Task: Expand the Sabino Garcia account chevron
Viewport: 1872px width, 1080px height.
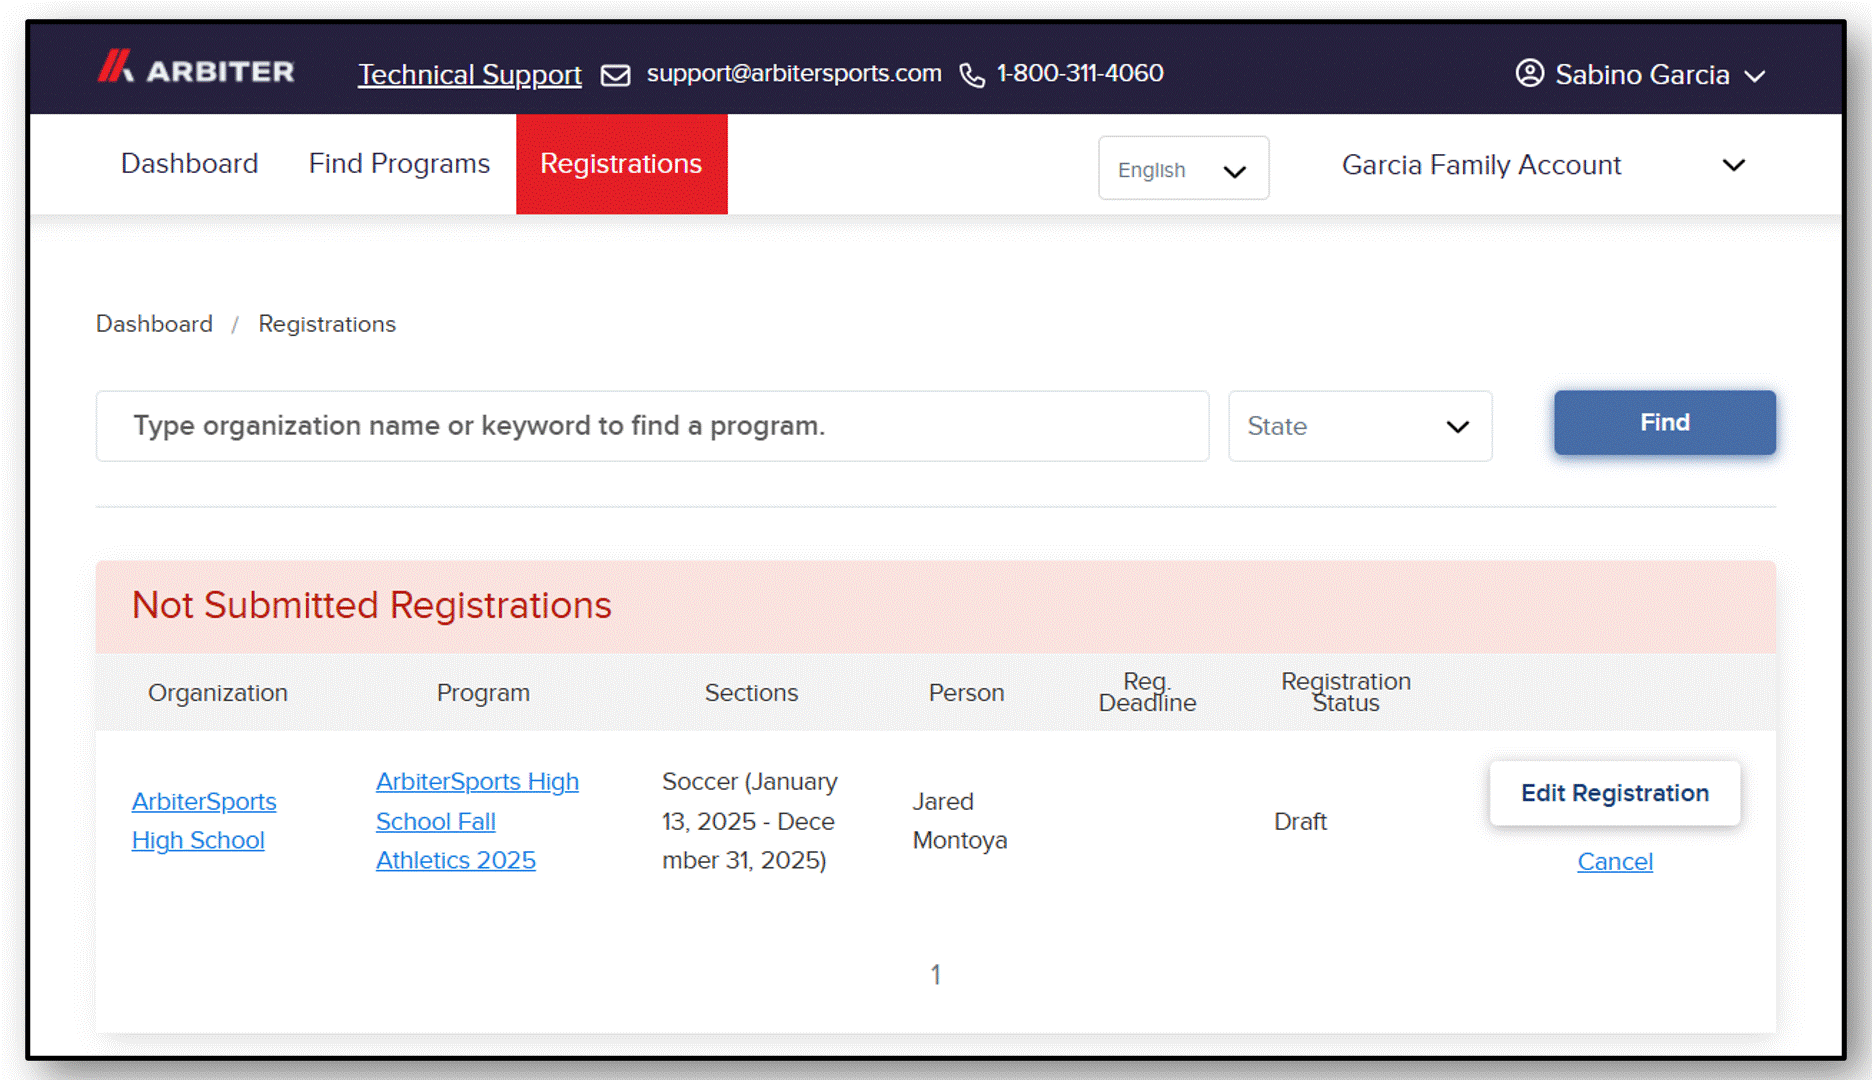Action: [x=1755, y=76]
